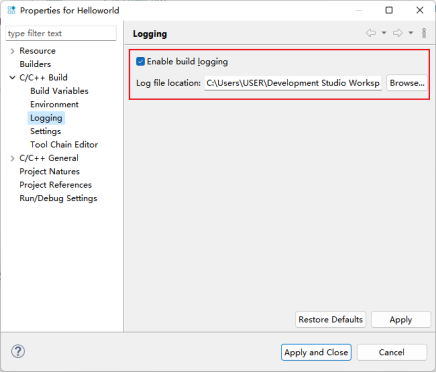Click the back navigation arrow icon
436x373 pixels.
(x=371, y=33)
